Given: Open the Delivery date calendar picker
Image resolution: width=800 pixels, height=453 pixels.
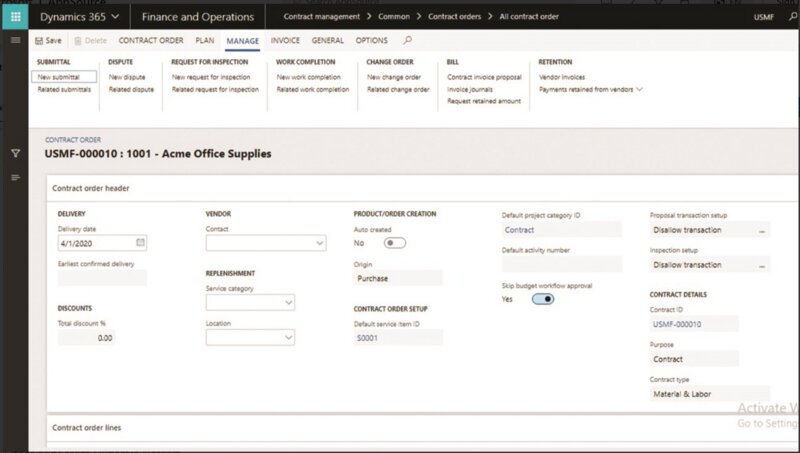Looking at the screenshot, I should 140,242.
